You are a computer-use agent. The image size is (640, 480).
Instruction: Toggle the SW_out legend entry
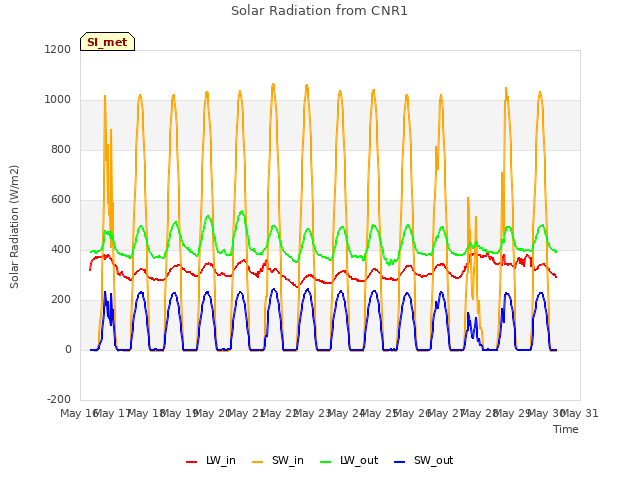tap(424, 460)
